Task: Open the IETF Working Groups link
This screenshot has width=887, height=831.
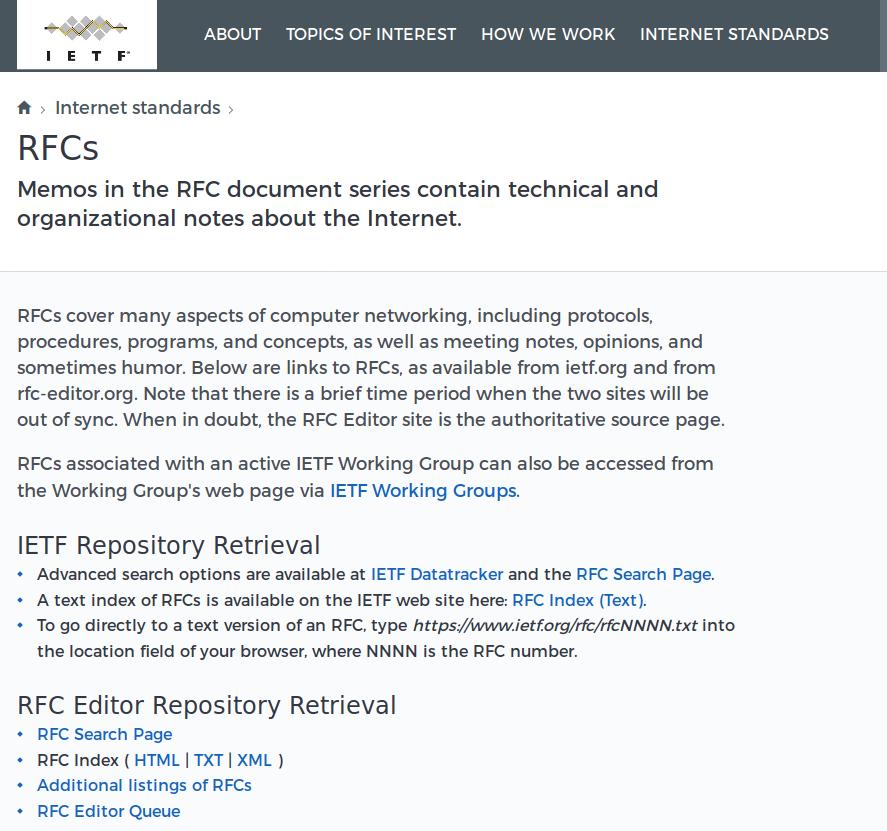Action: (423, 490)
